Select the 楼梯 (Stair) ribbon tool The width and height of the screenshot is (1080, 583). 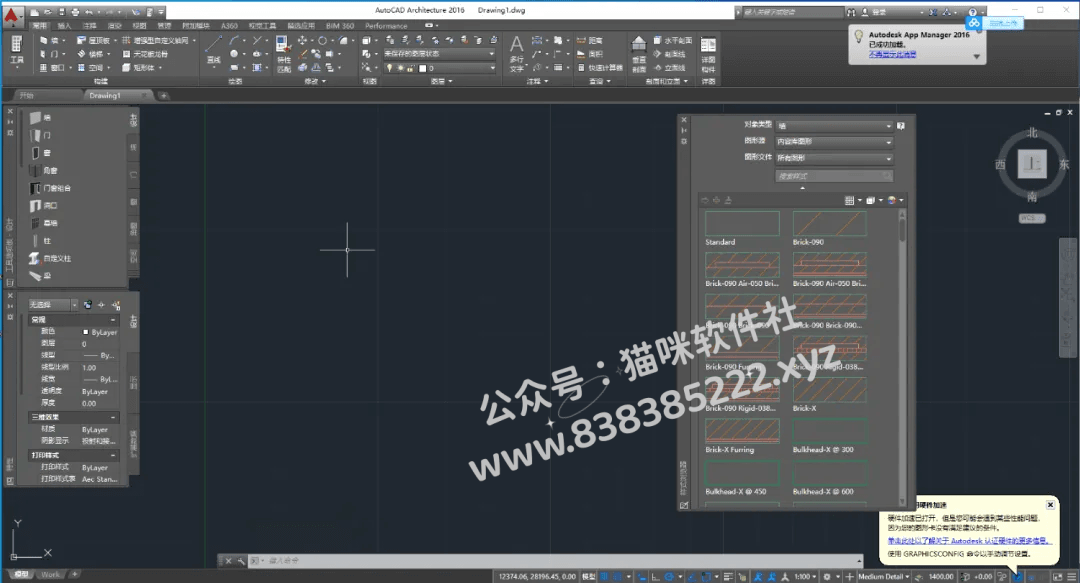[91, 54]
